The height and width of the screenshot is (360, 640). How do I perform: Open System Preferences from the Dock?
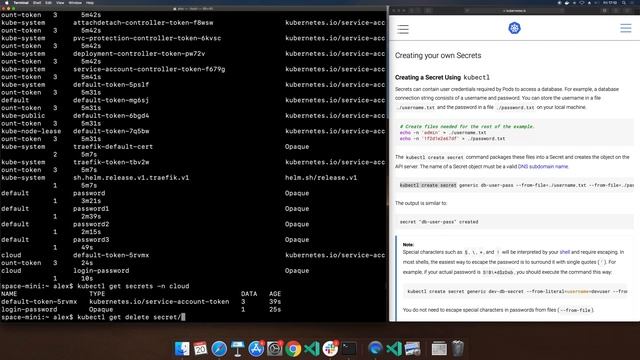(275, 349)
